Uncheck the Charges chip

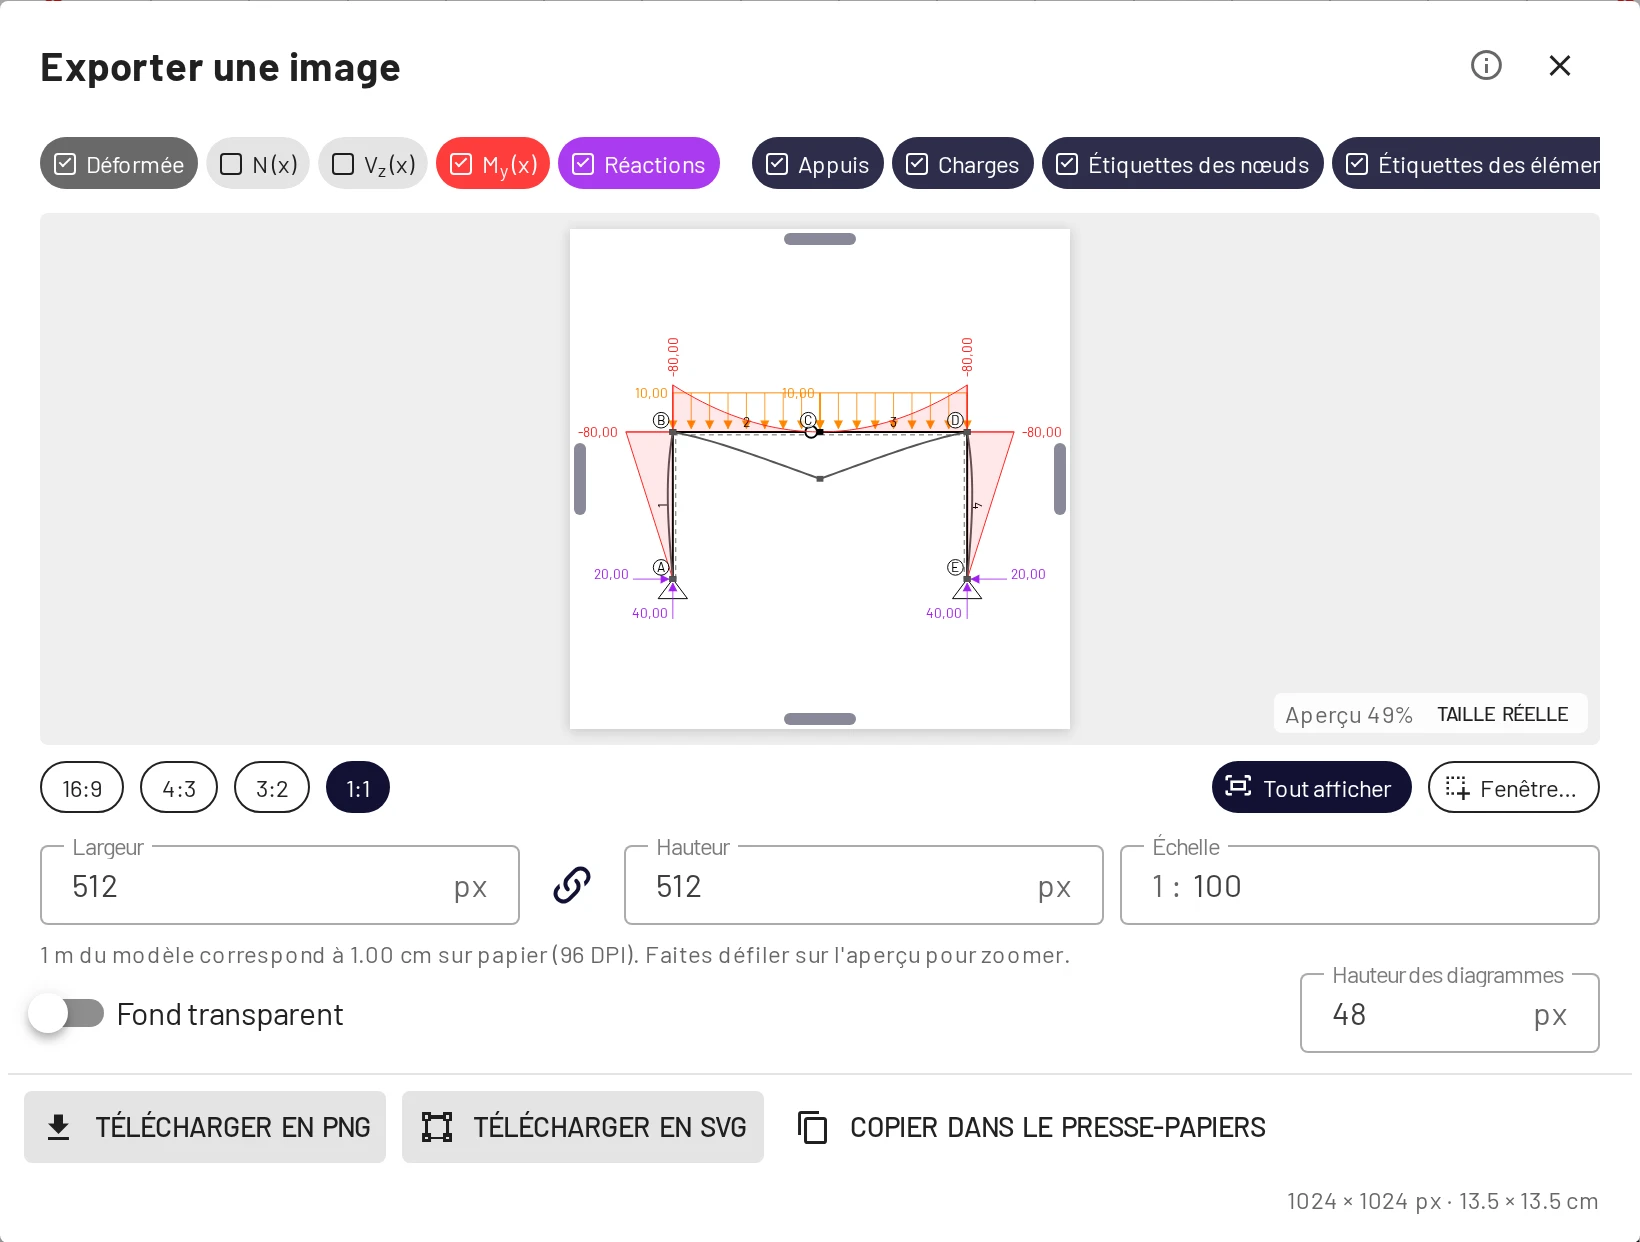963,164
